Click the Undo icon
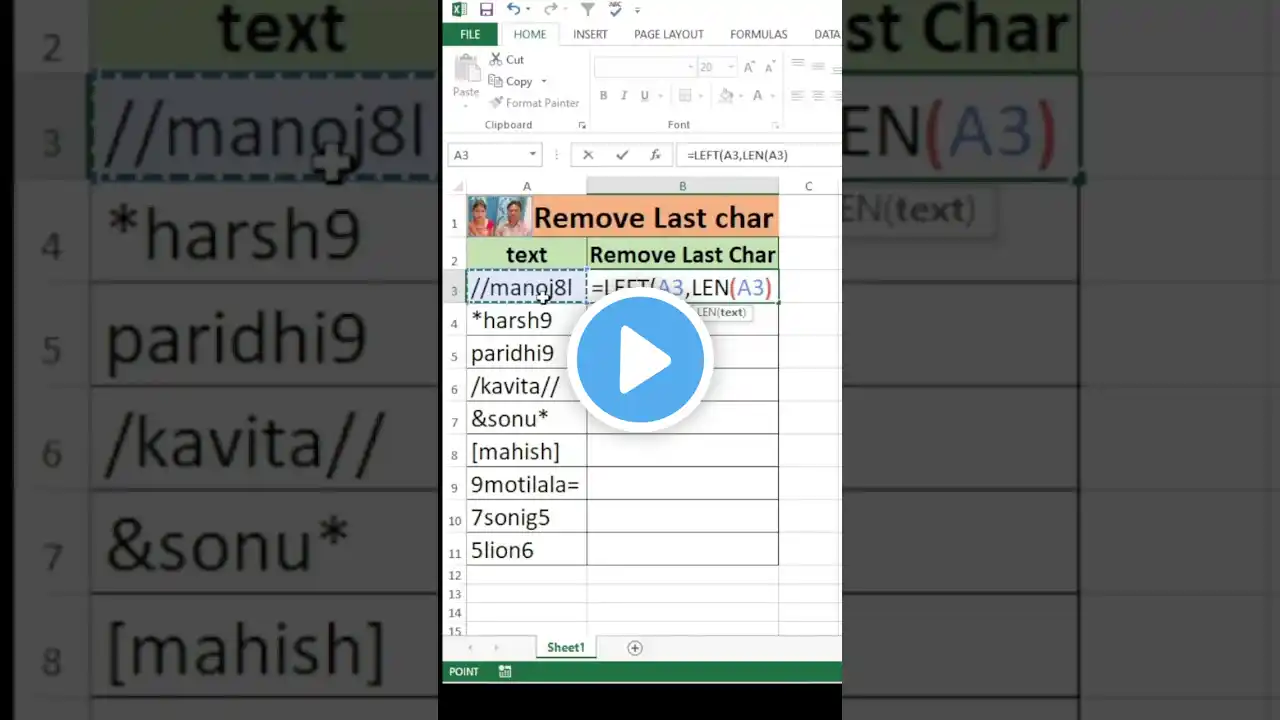 pos(514,9)
